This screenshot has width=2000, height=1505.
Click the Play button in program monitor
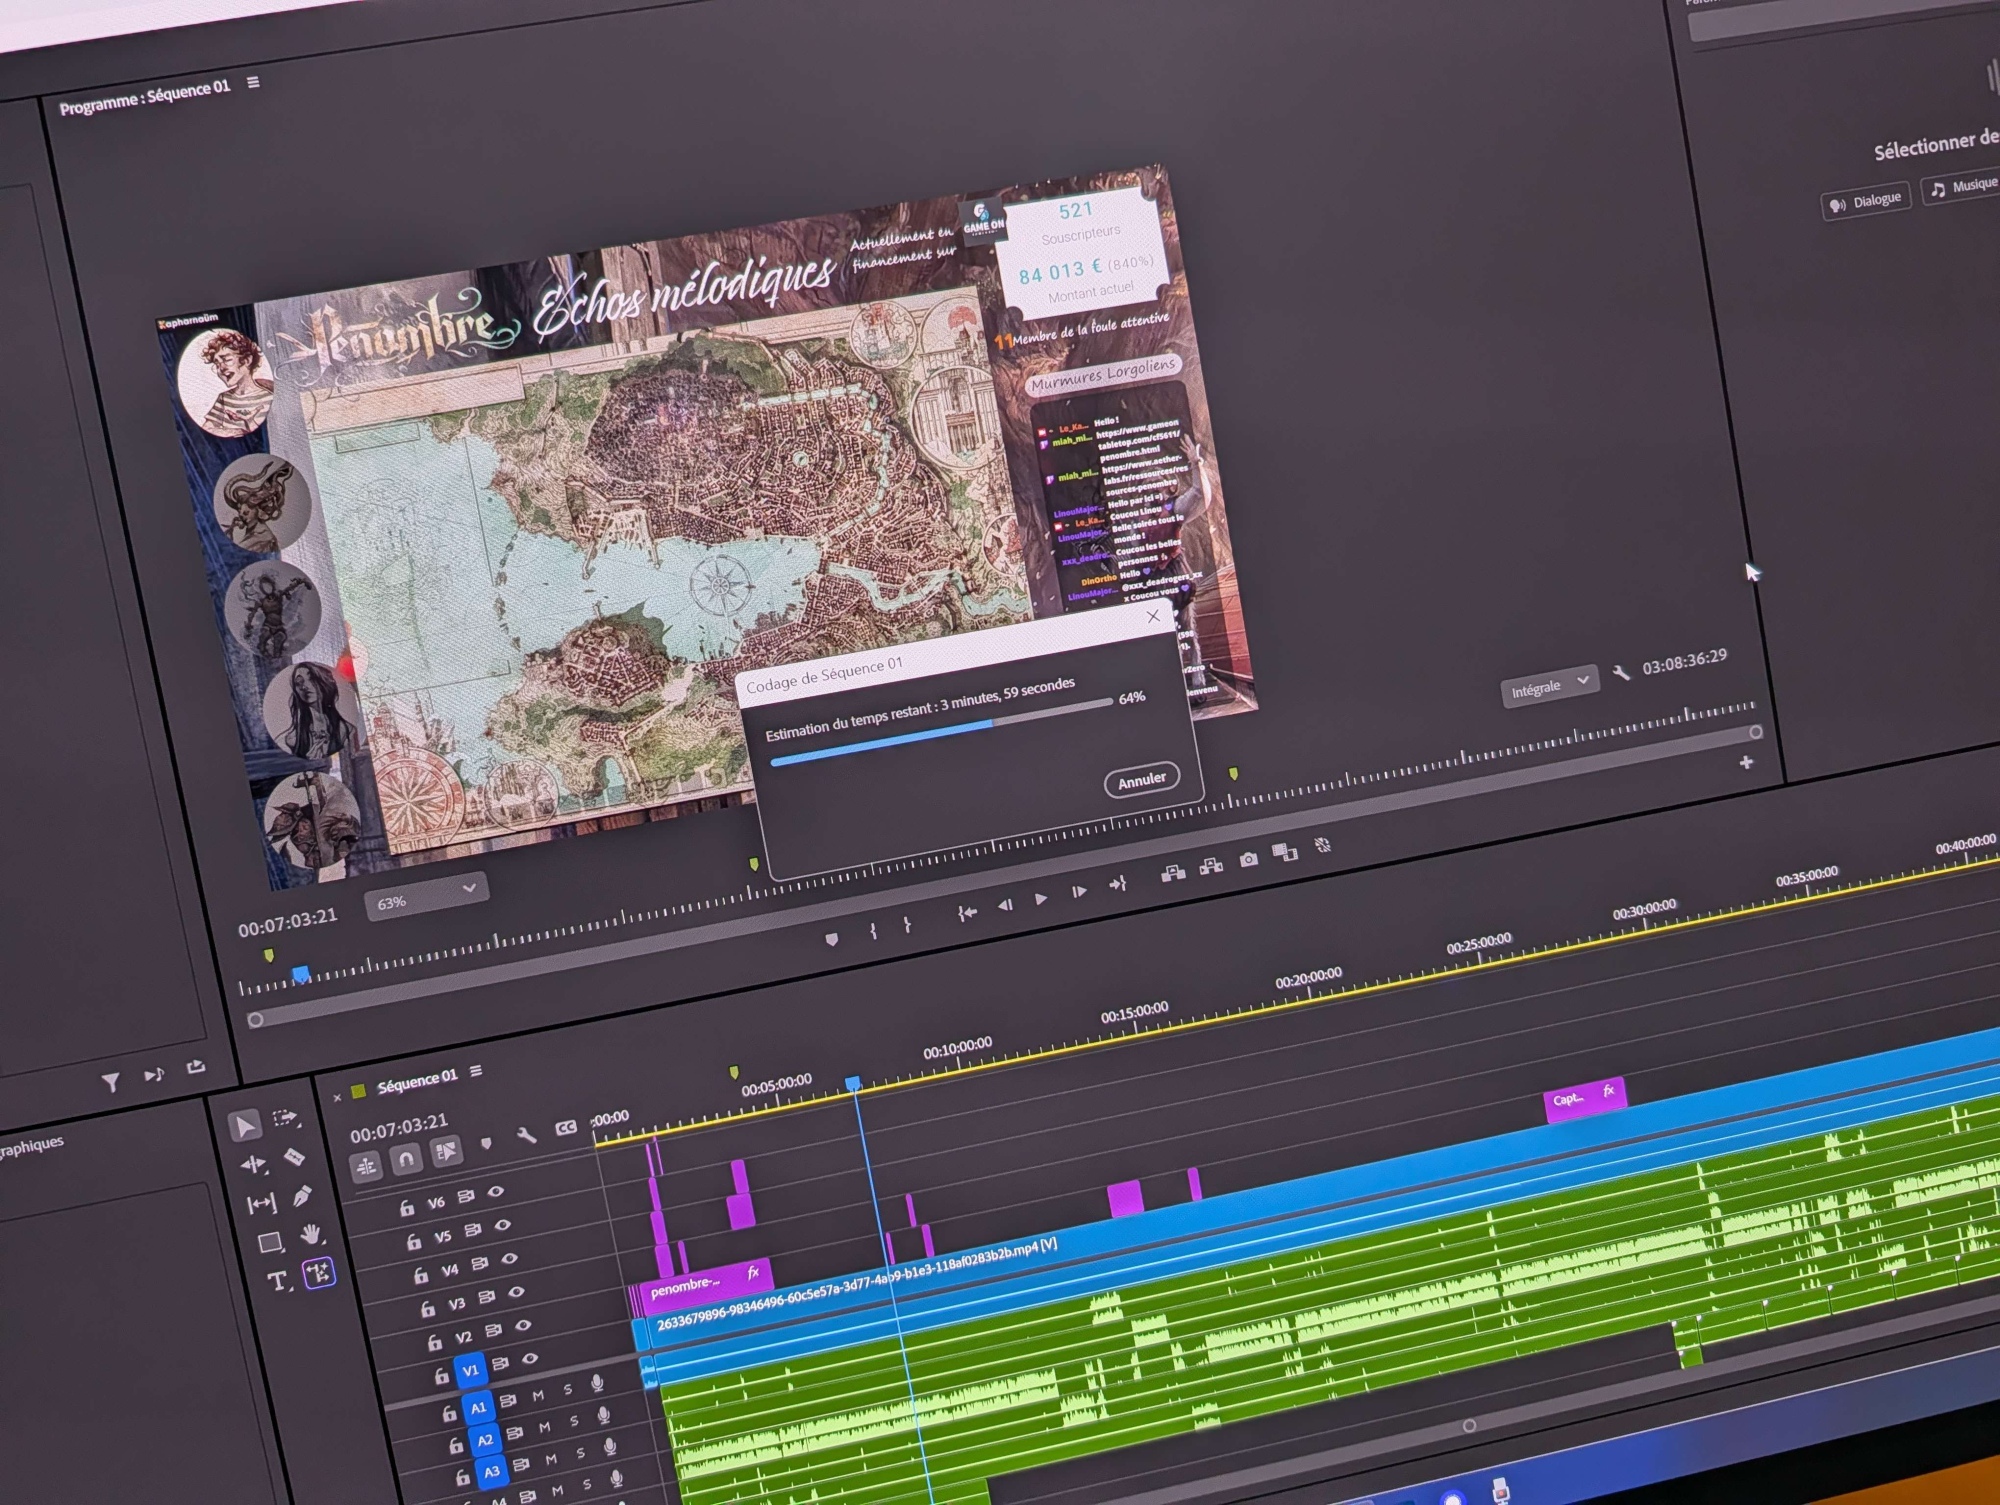coord(1041,898)
